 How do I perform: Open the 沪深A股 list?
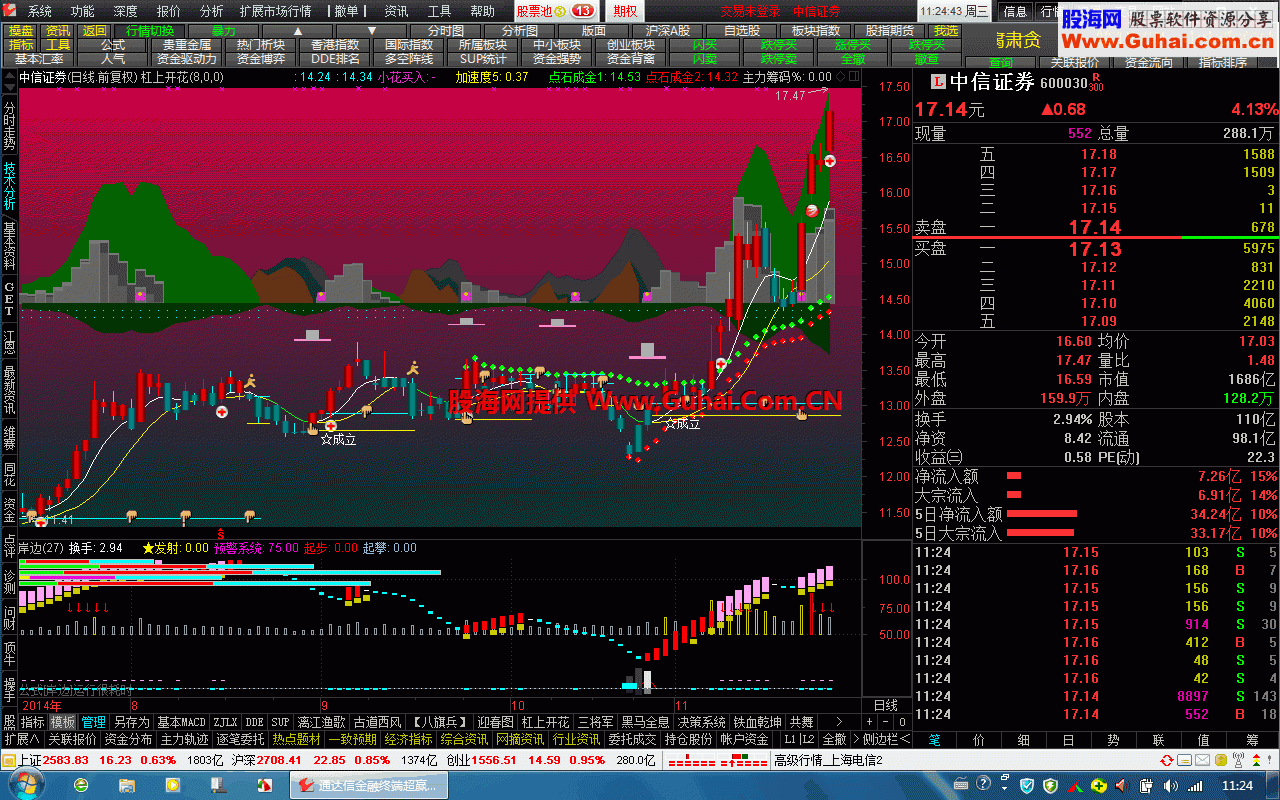668,31
